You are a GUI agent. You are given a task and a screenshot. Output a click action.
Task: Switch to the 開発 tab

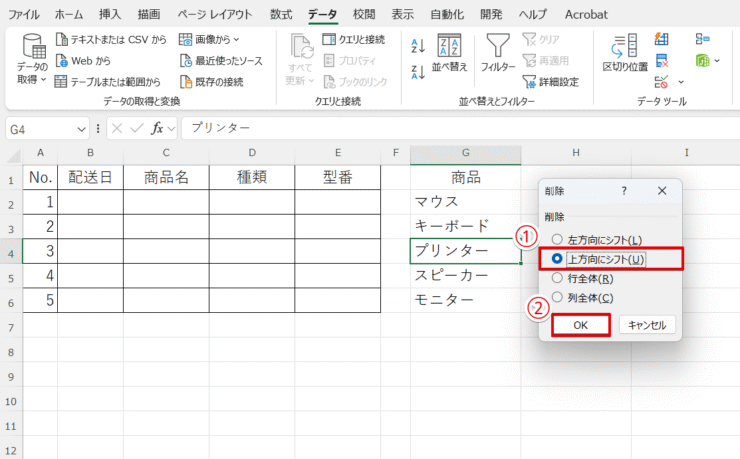491,15
